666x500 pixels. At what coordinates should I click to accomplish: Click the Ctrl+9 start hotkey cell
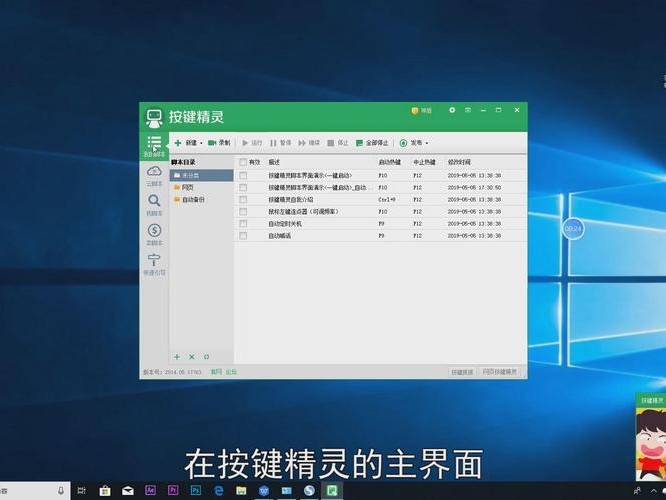[x=387, y=200]
